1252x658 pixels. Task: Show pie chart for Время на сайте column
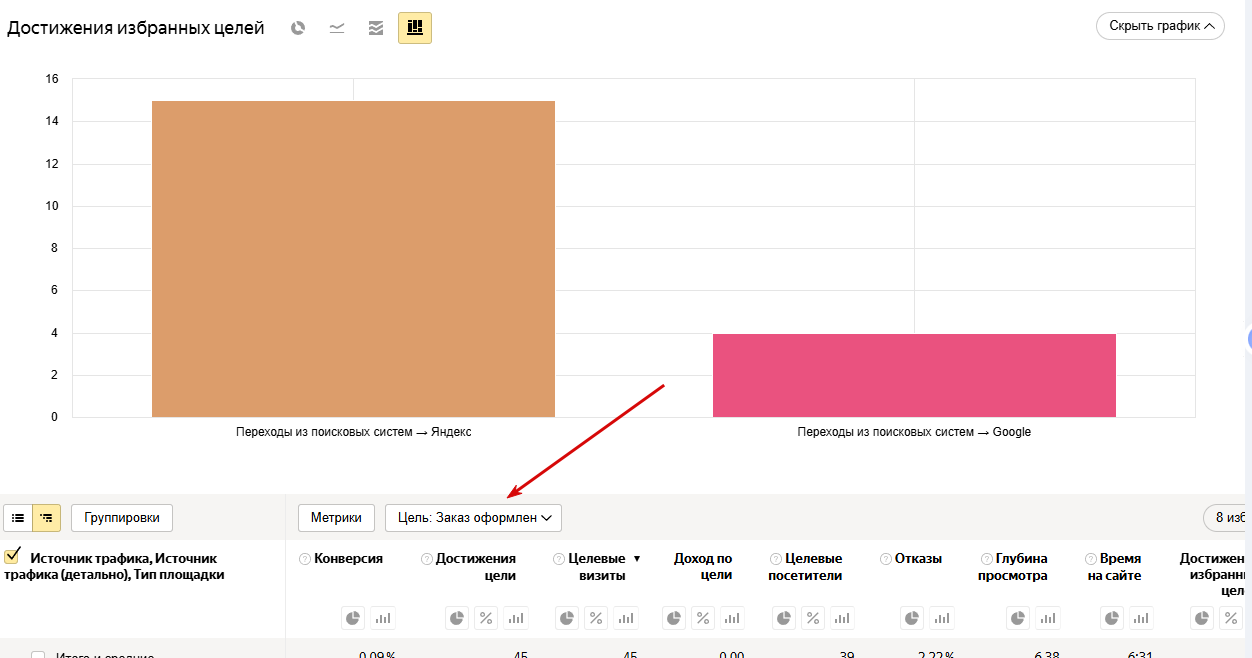click(1112, 618)
